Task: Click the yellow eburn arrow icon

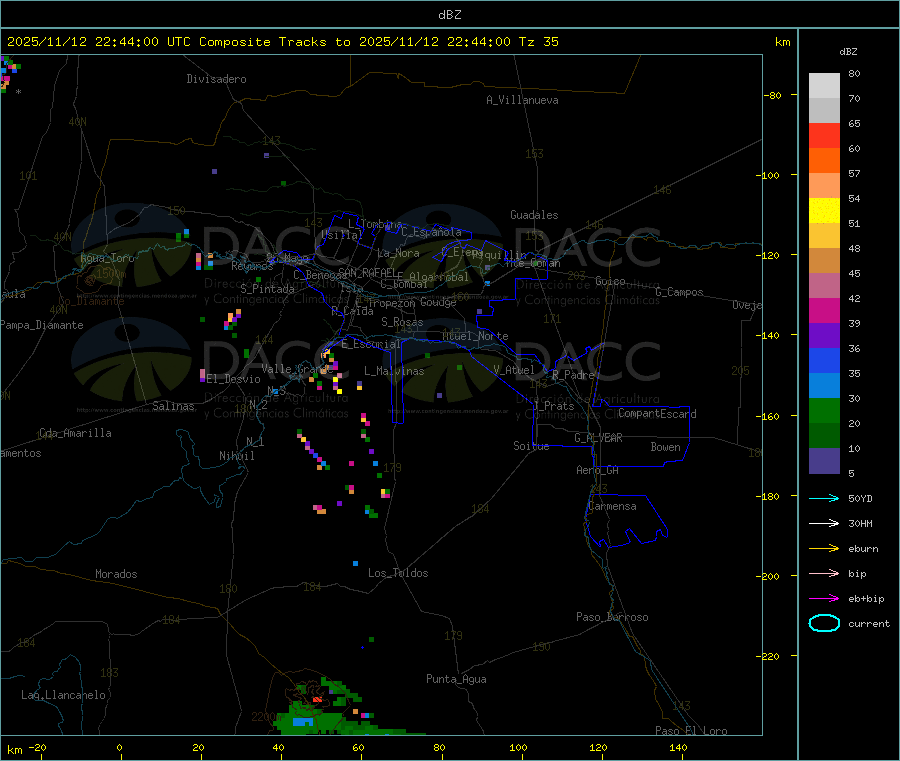Action: pos(824,548)
